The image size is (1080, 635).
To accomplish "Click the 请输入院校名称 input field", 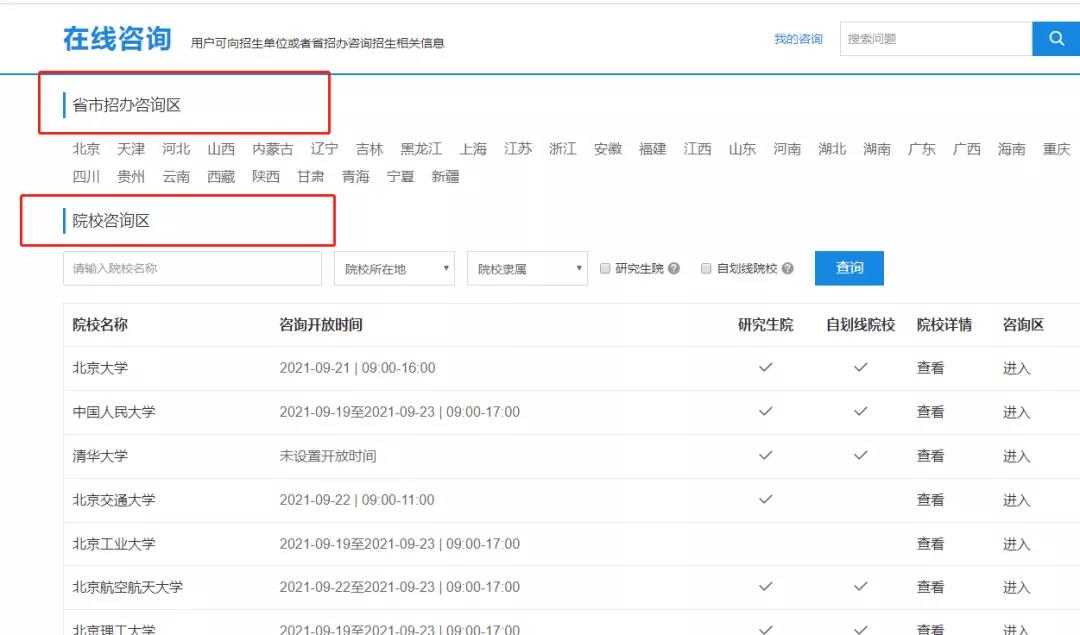I will click(192, 268).
